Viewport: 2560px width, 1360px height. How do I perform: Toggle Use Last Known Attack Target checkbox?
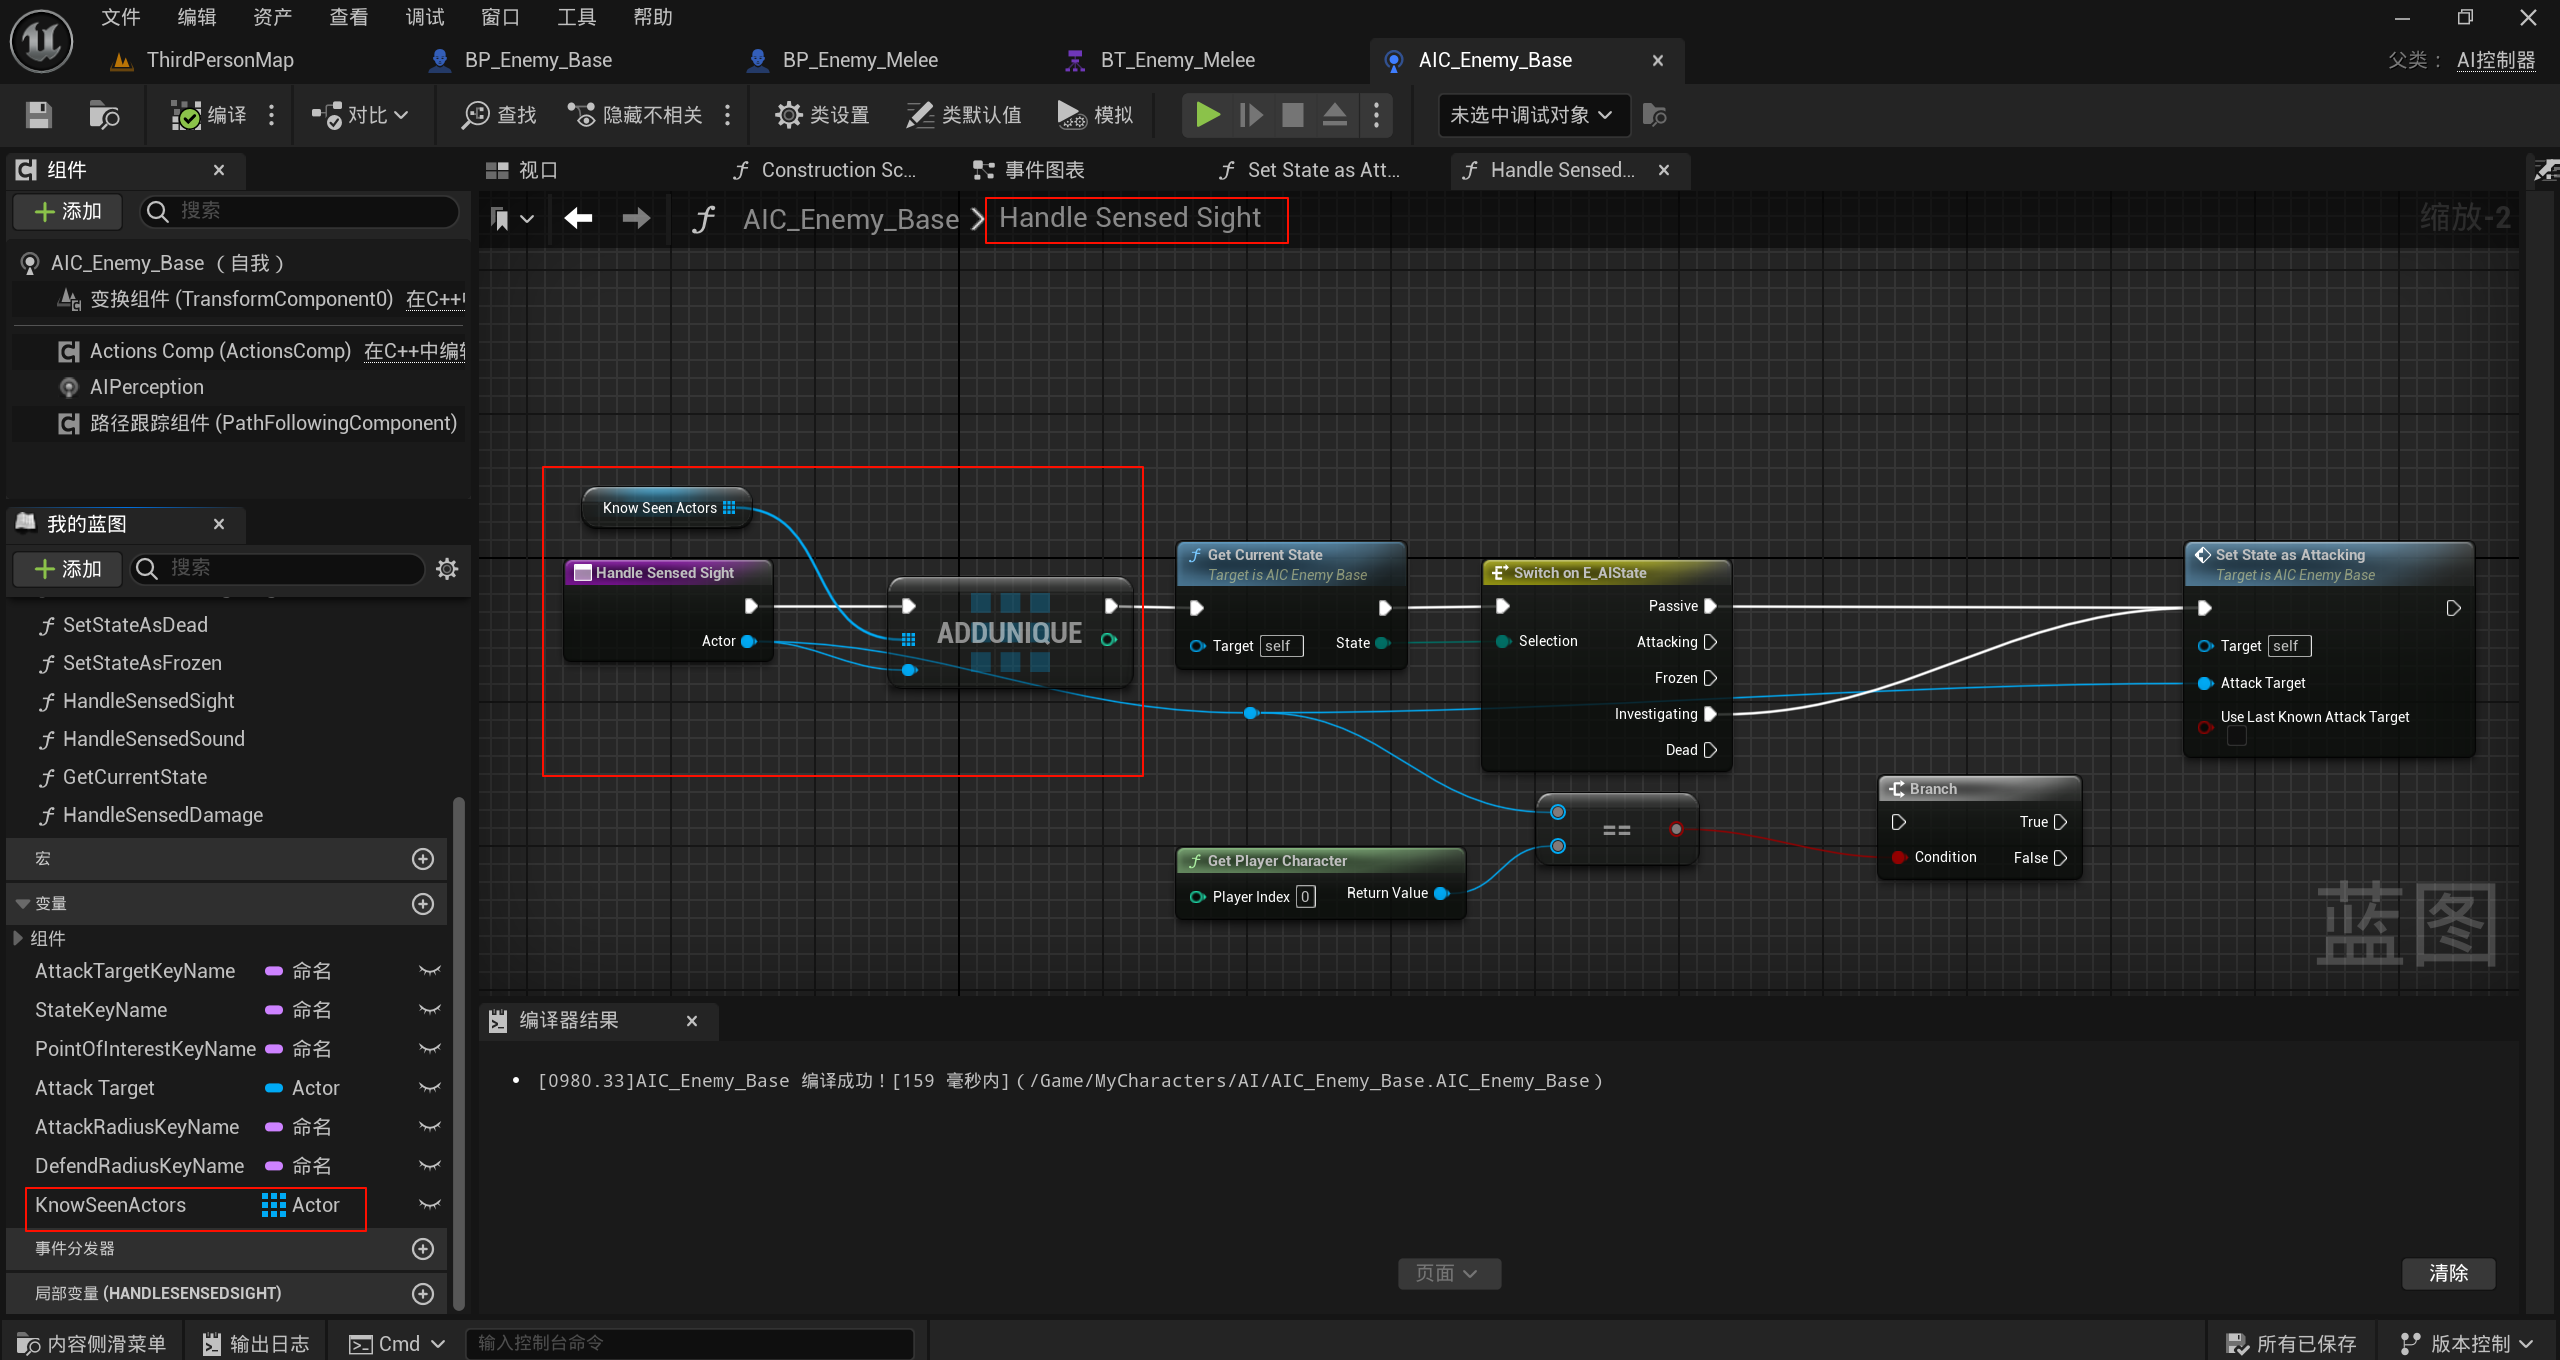(2237, 737)
